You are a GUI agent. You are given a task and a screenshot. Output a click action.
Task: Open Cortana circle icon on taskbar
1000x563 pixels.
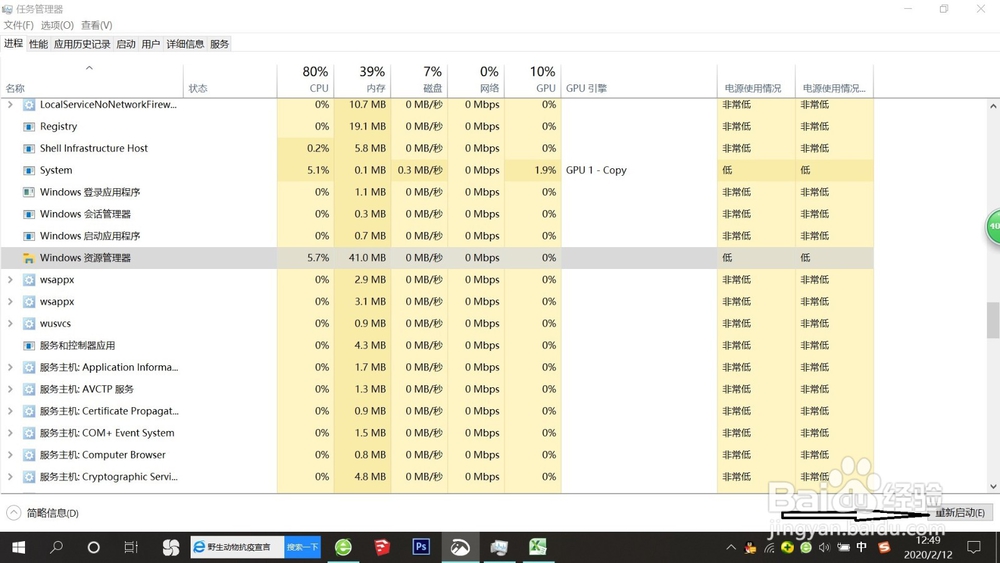(93, 547)
